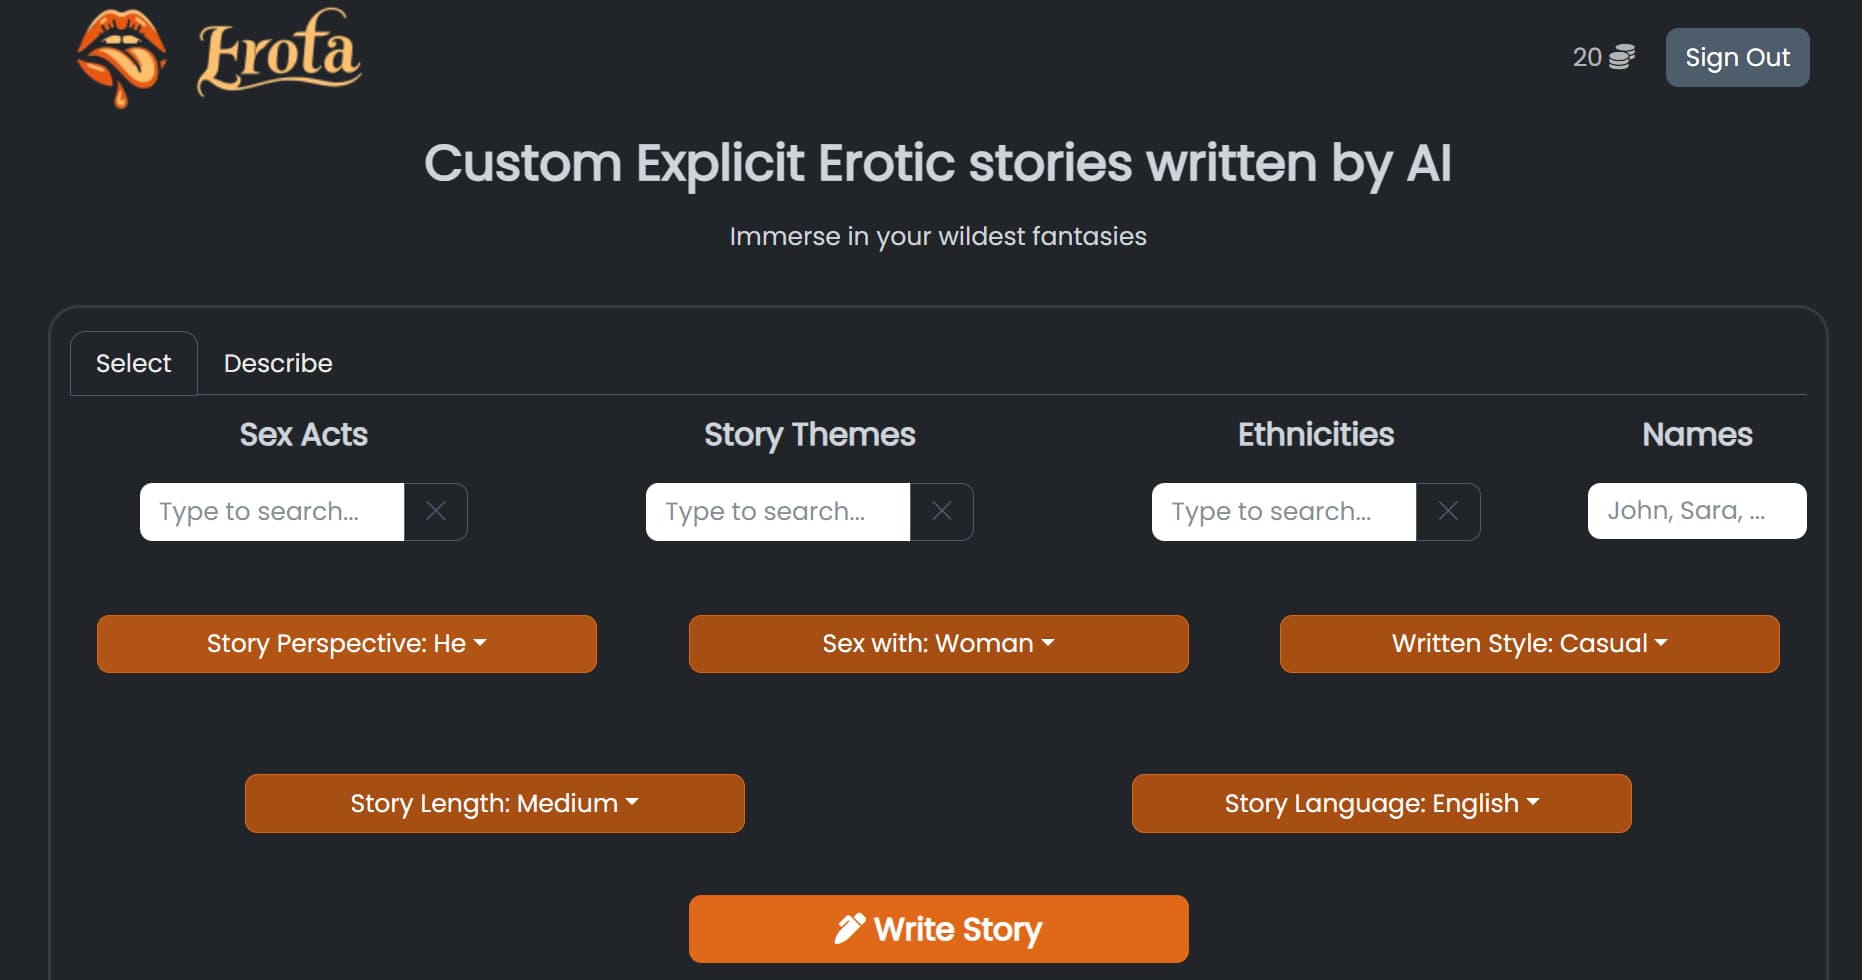This screenshot has width=1862, height=980.
Task: Click the Ethnicities heading
Action: pyautogui.click(x=1316, y=435)
